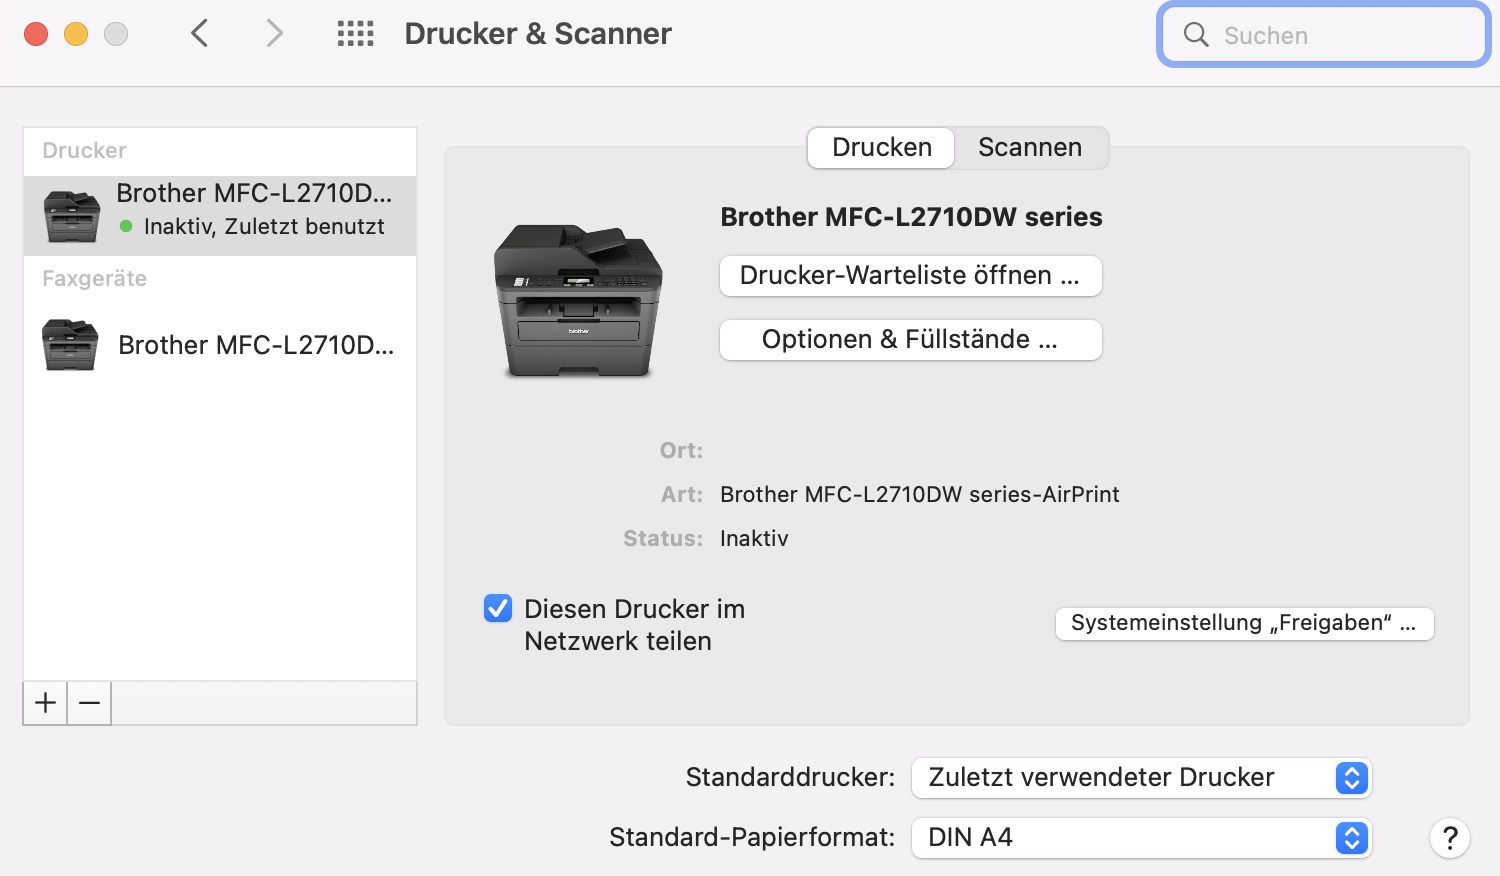Open help with the question mark button

(x=1449, y=838)
